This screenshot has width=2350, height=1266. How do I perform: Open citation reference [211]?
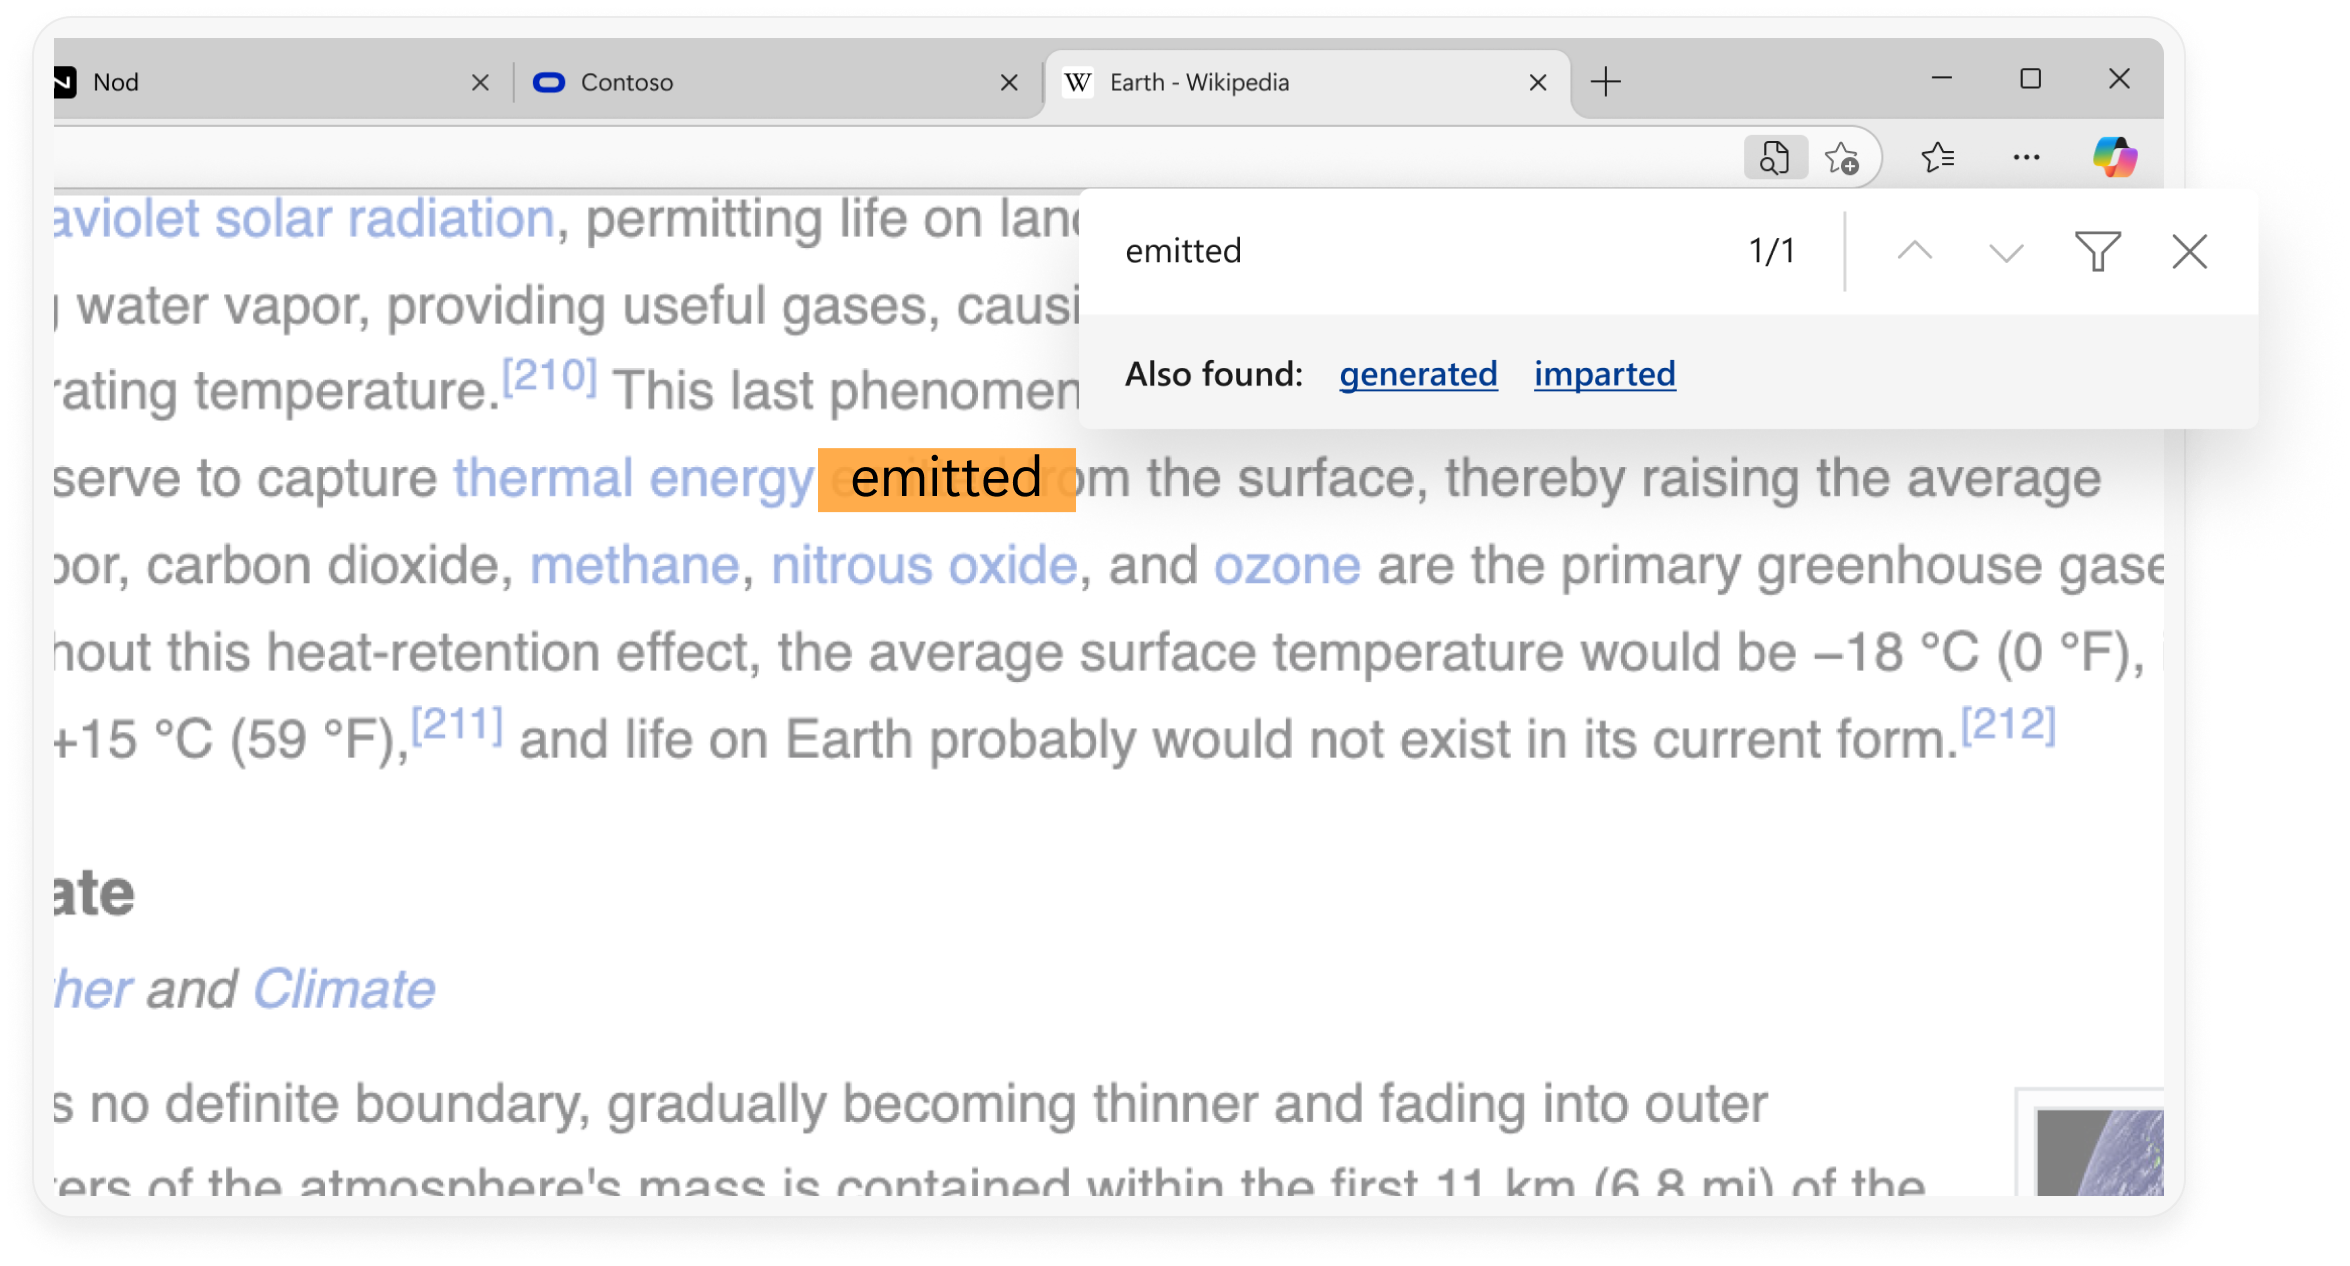click(457, 725)
